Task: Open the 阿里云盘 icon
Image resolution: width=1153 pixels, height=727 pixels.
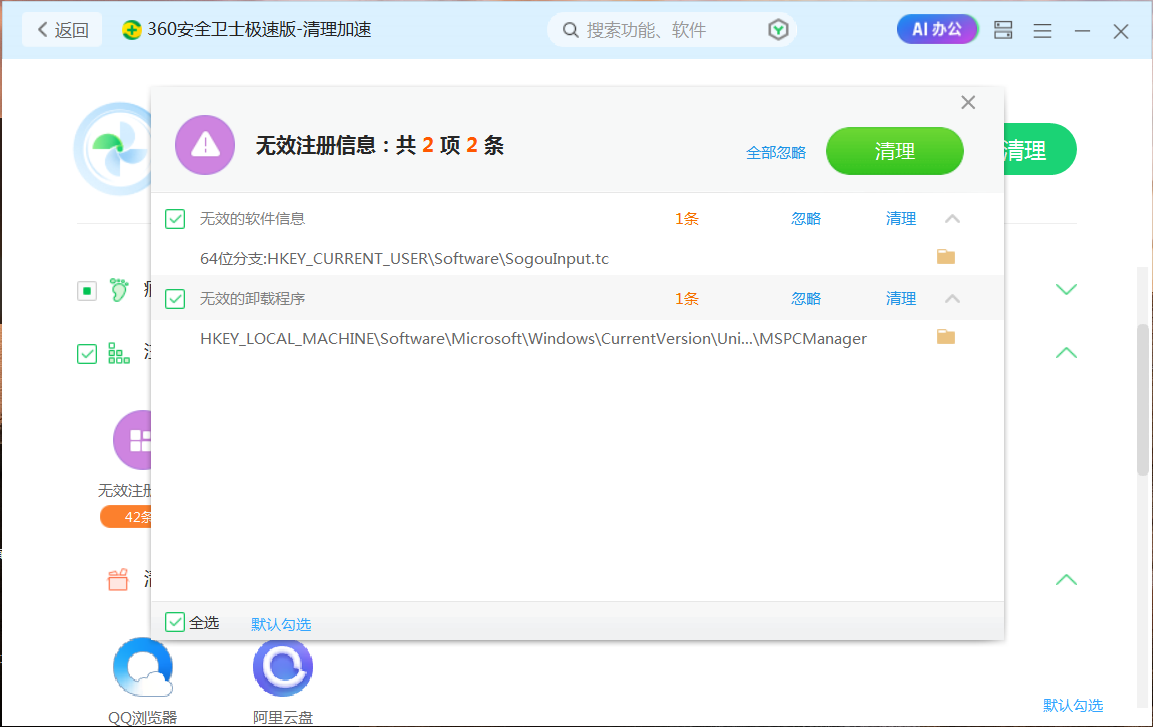Action: 283,667
